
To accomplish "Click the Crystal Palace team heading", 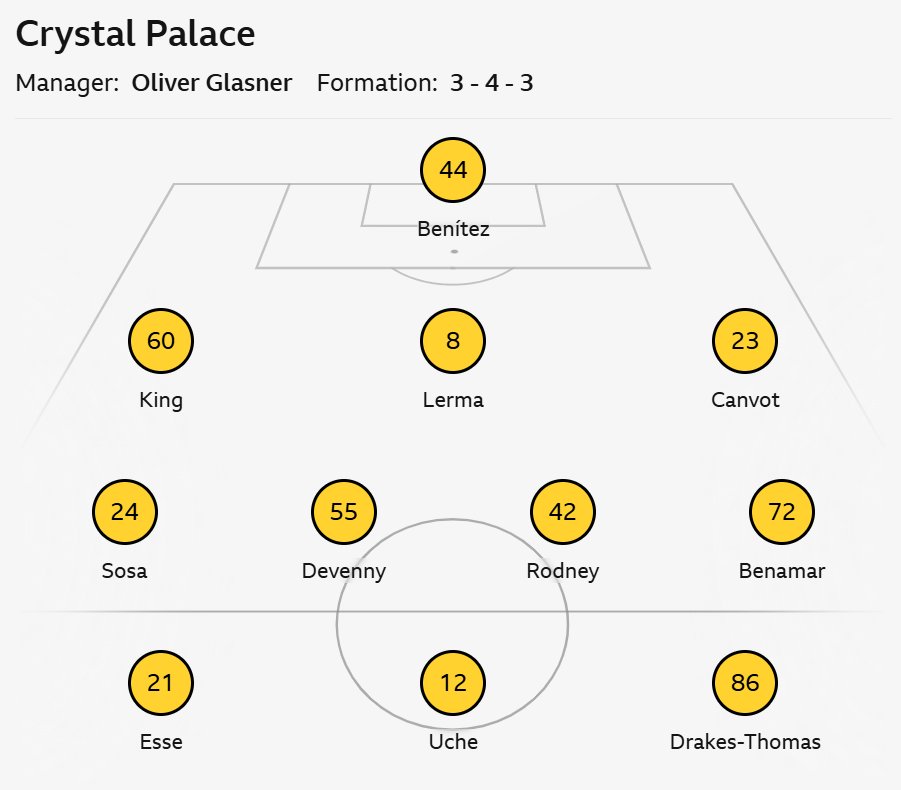I will [136, 34].
